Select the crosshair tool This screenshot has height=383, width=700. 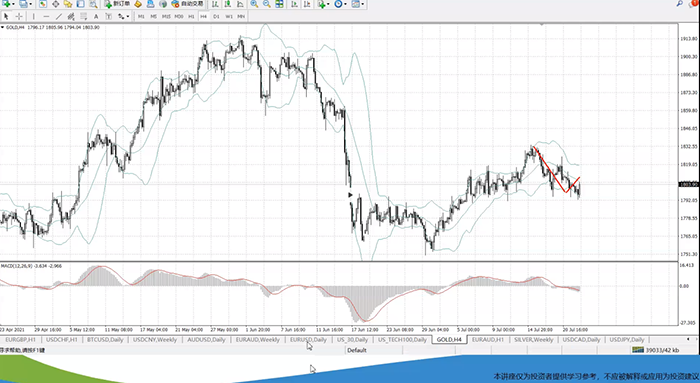pyautogui.click(x=19, y=17)
